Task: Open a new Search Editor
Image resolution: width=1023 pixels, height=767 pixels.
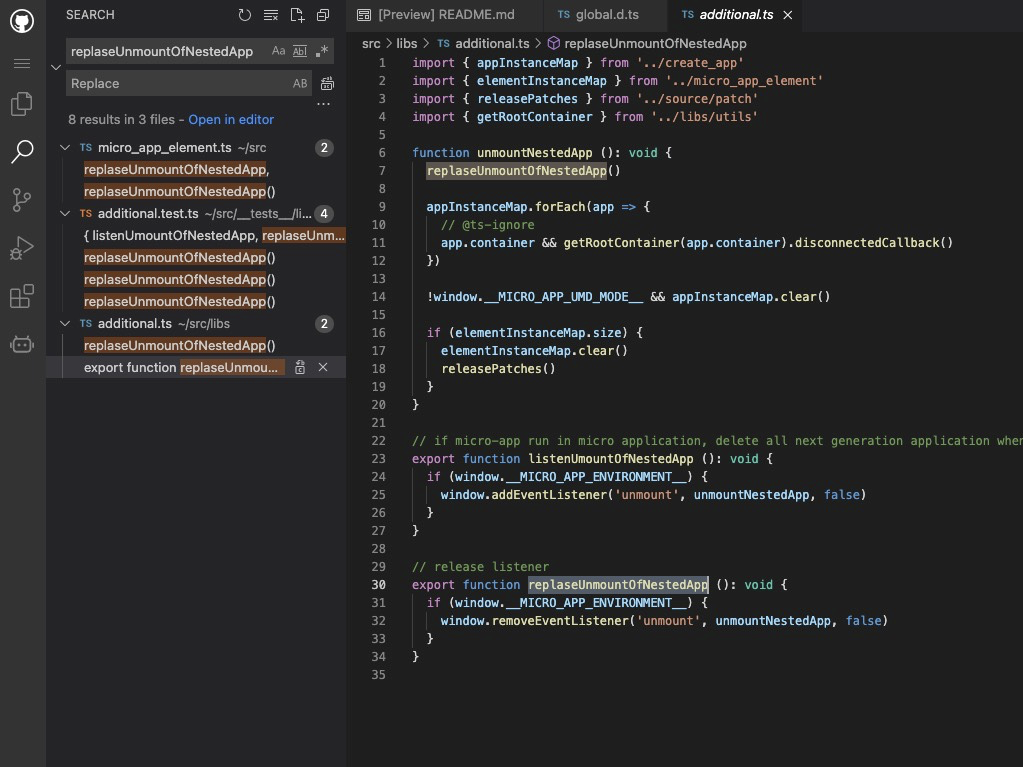Action: (x=296, y=14)
